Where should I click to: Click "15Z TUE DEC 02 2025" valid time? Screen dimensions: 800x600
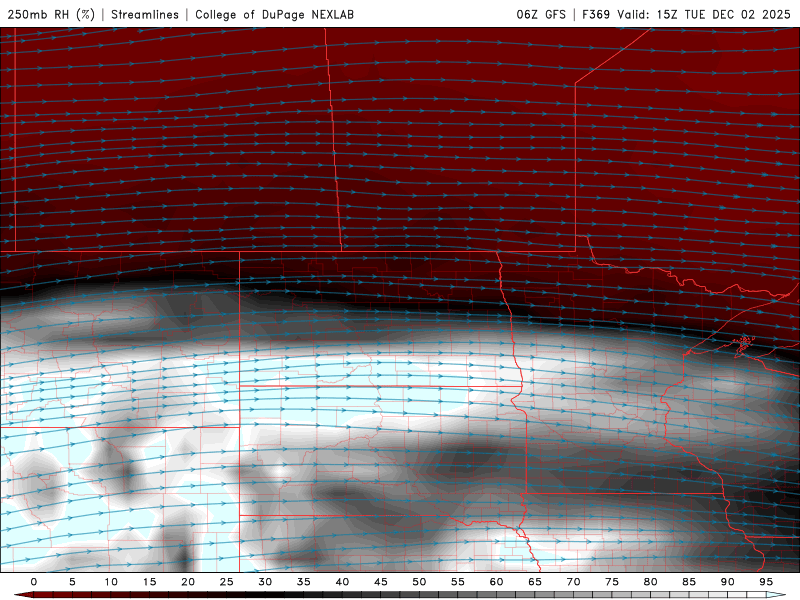(723, 14)
